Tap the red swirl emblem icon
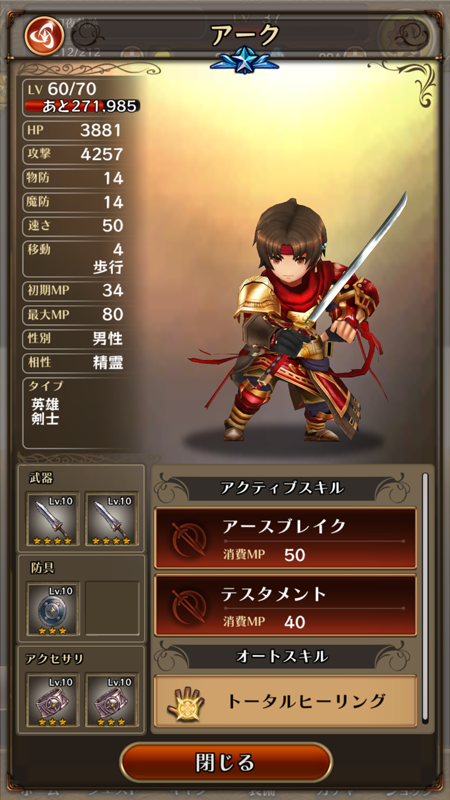This screenshot has width=450, height=800. 44,35
